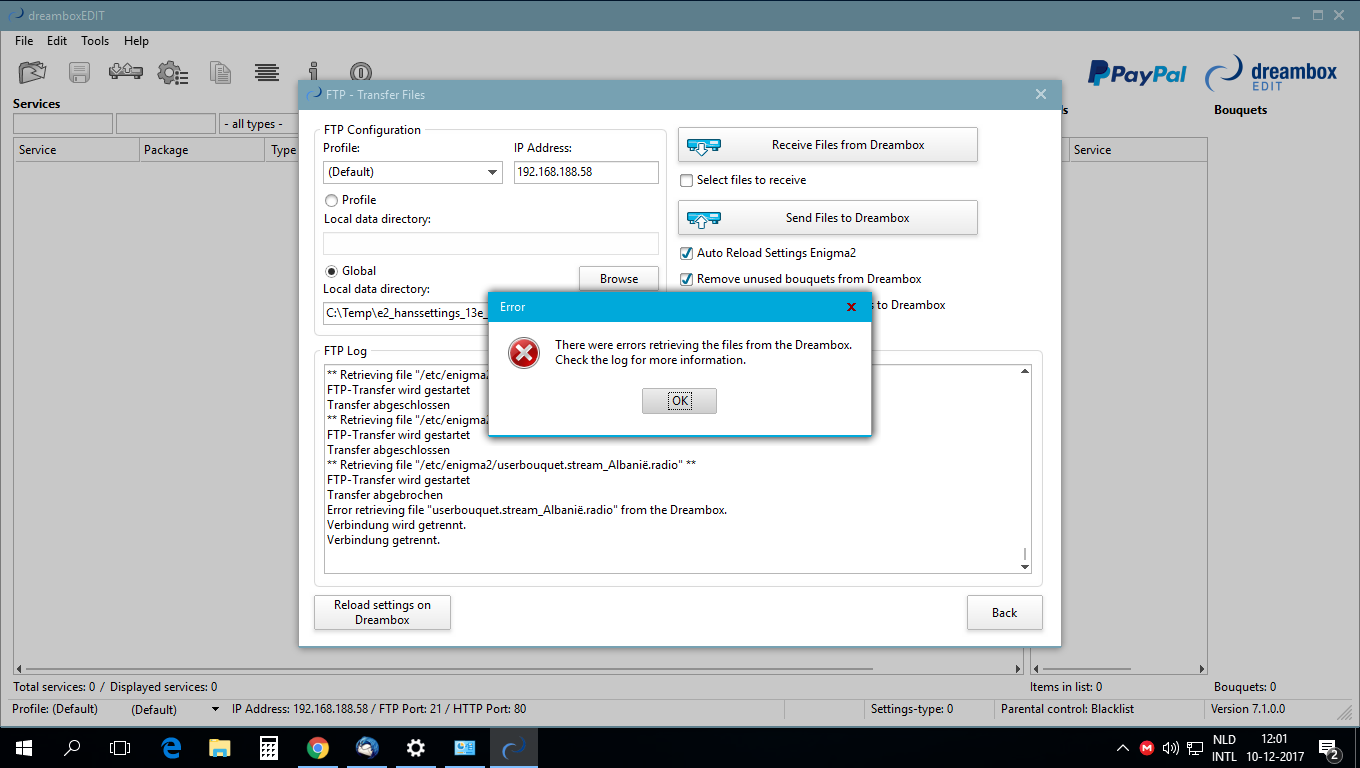This screenshot has width=1360, height=768.
Task: Open the FTP transfer toolbar icon
Action: tap(126, 73)
